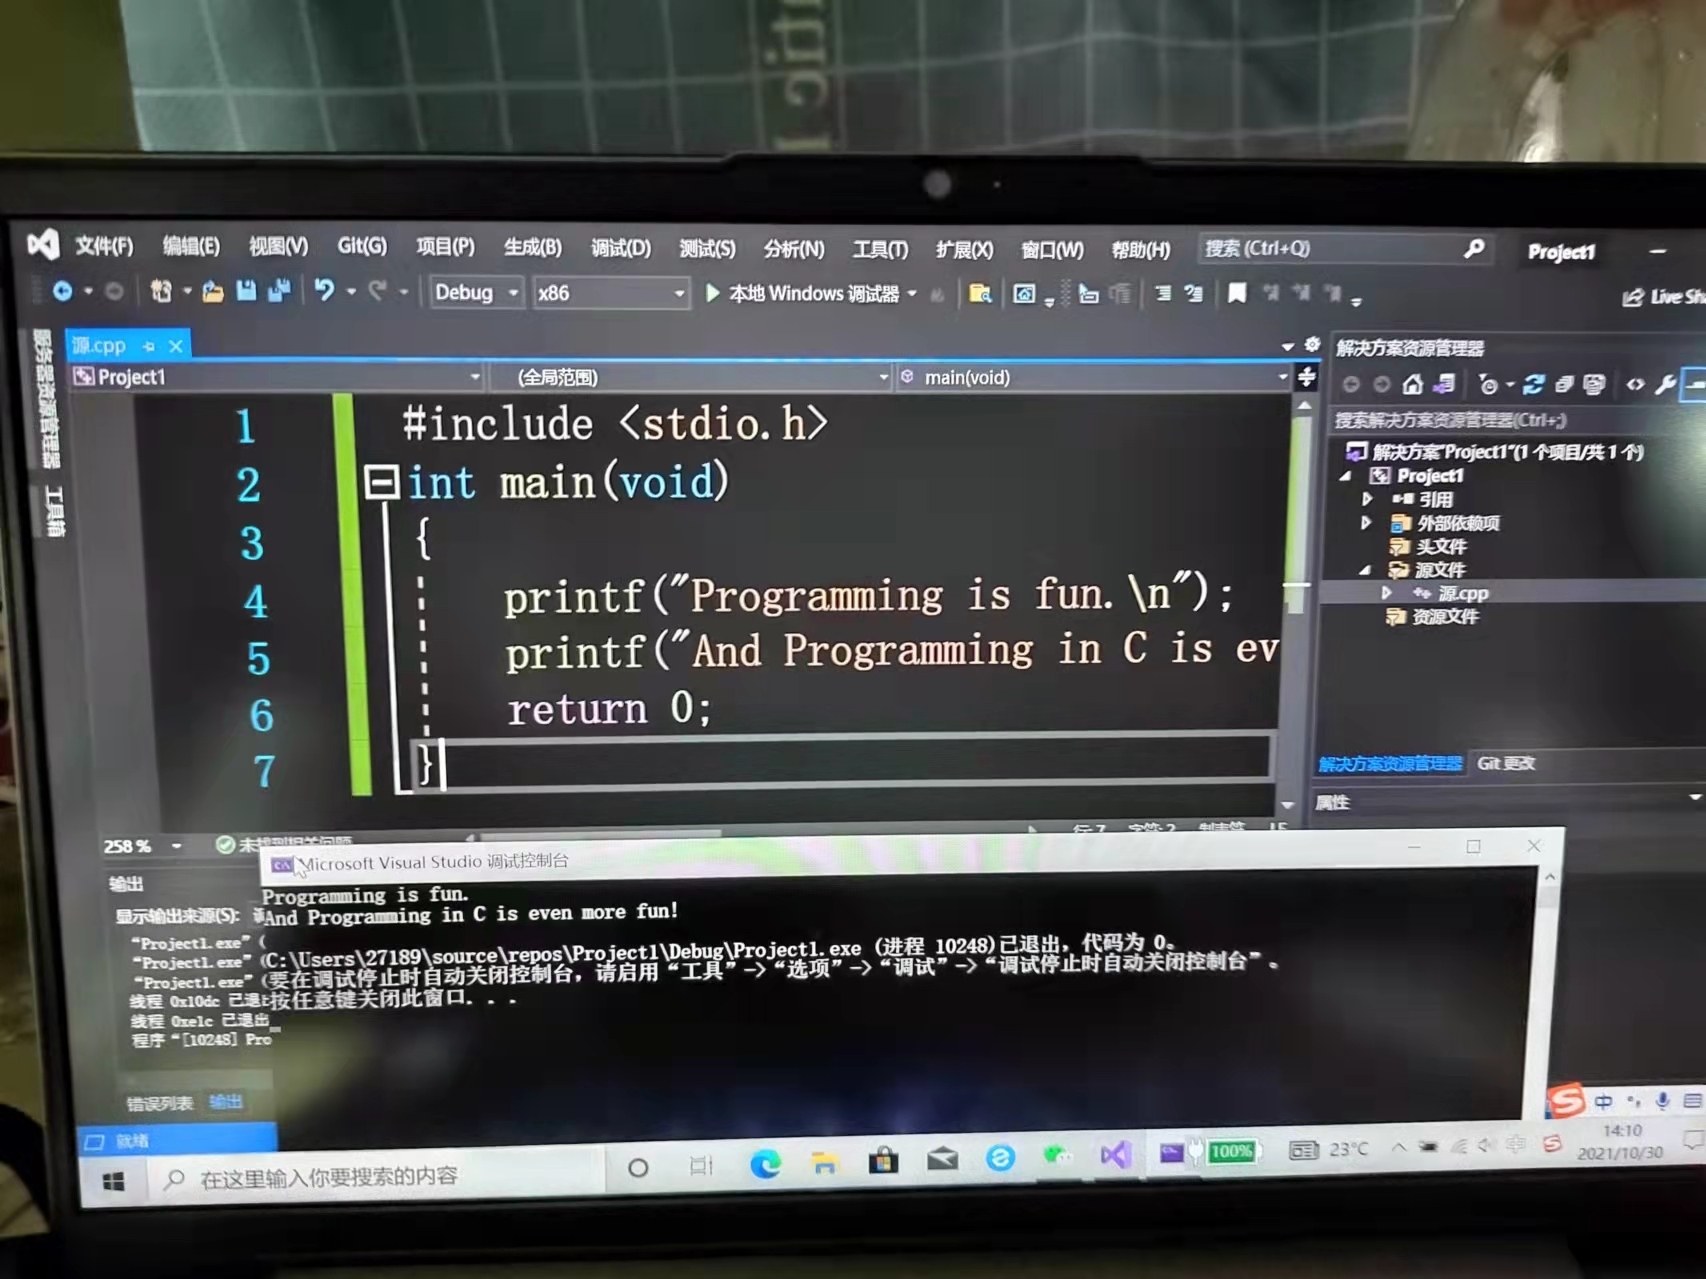The height and width of the screenshot is (1279, 1706).
Task: Switch to the 错误列表 tab
Action: point(160,1103)
